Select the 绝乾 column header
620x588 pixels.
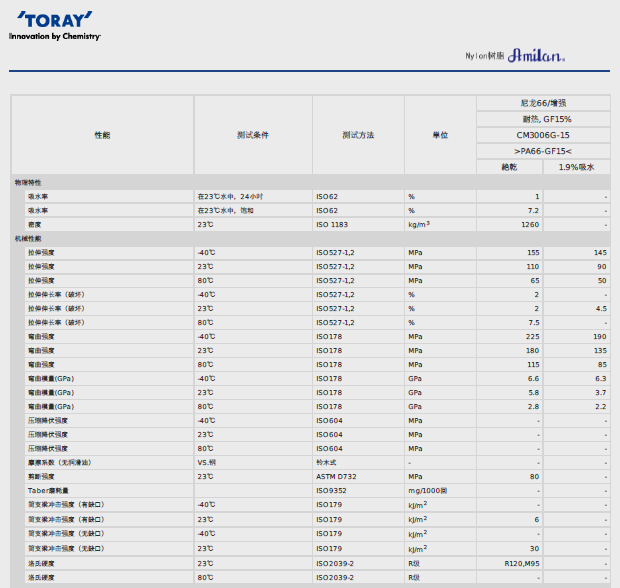pos(510,167)
